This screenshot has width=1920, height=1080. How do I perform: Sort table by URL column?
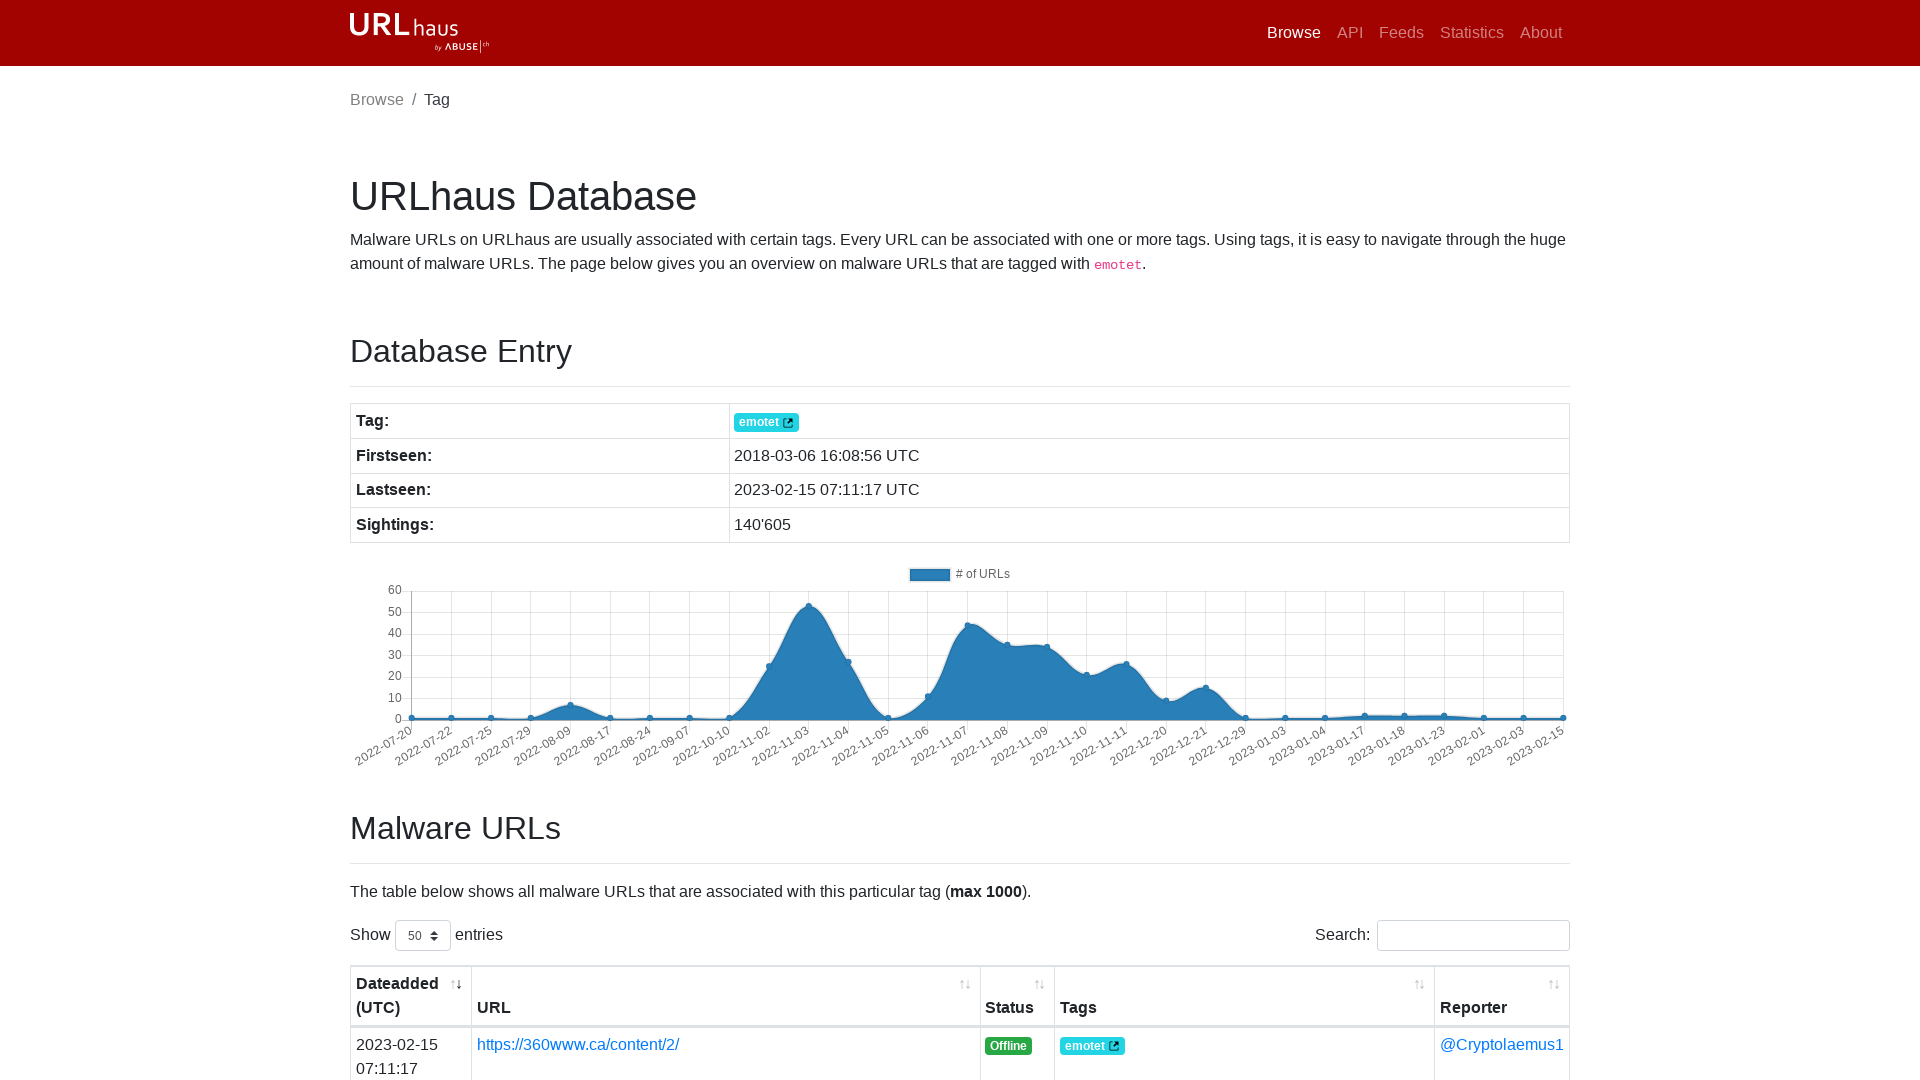(725, 996)
